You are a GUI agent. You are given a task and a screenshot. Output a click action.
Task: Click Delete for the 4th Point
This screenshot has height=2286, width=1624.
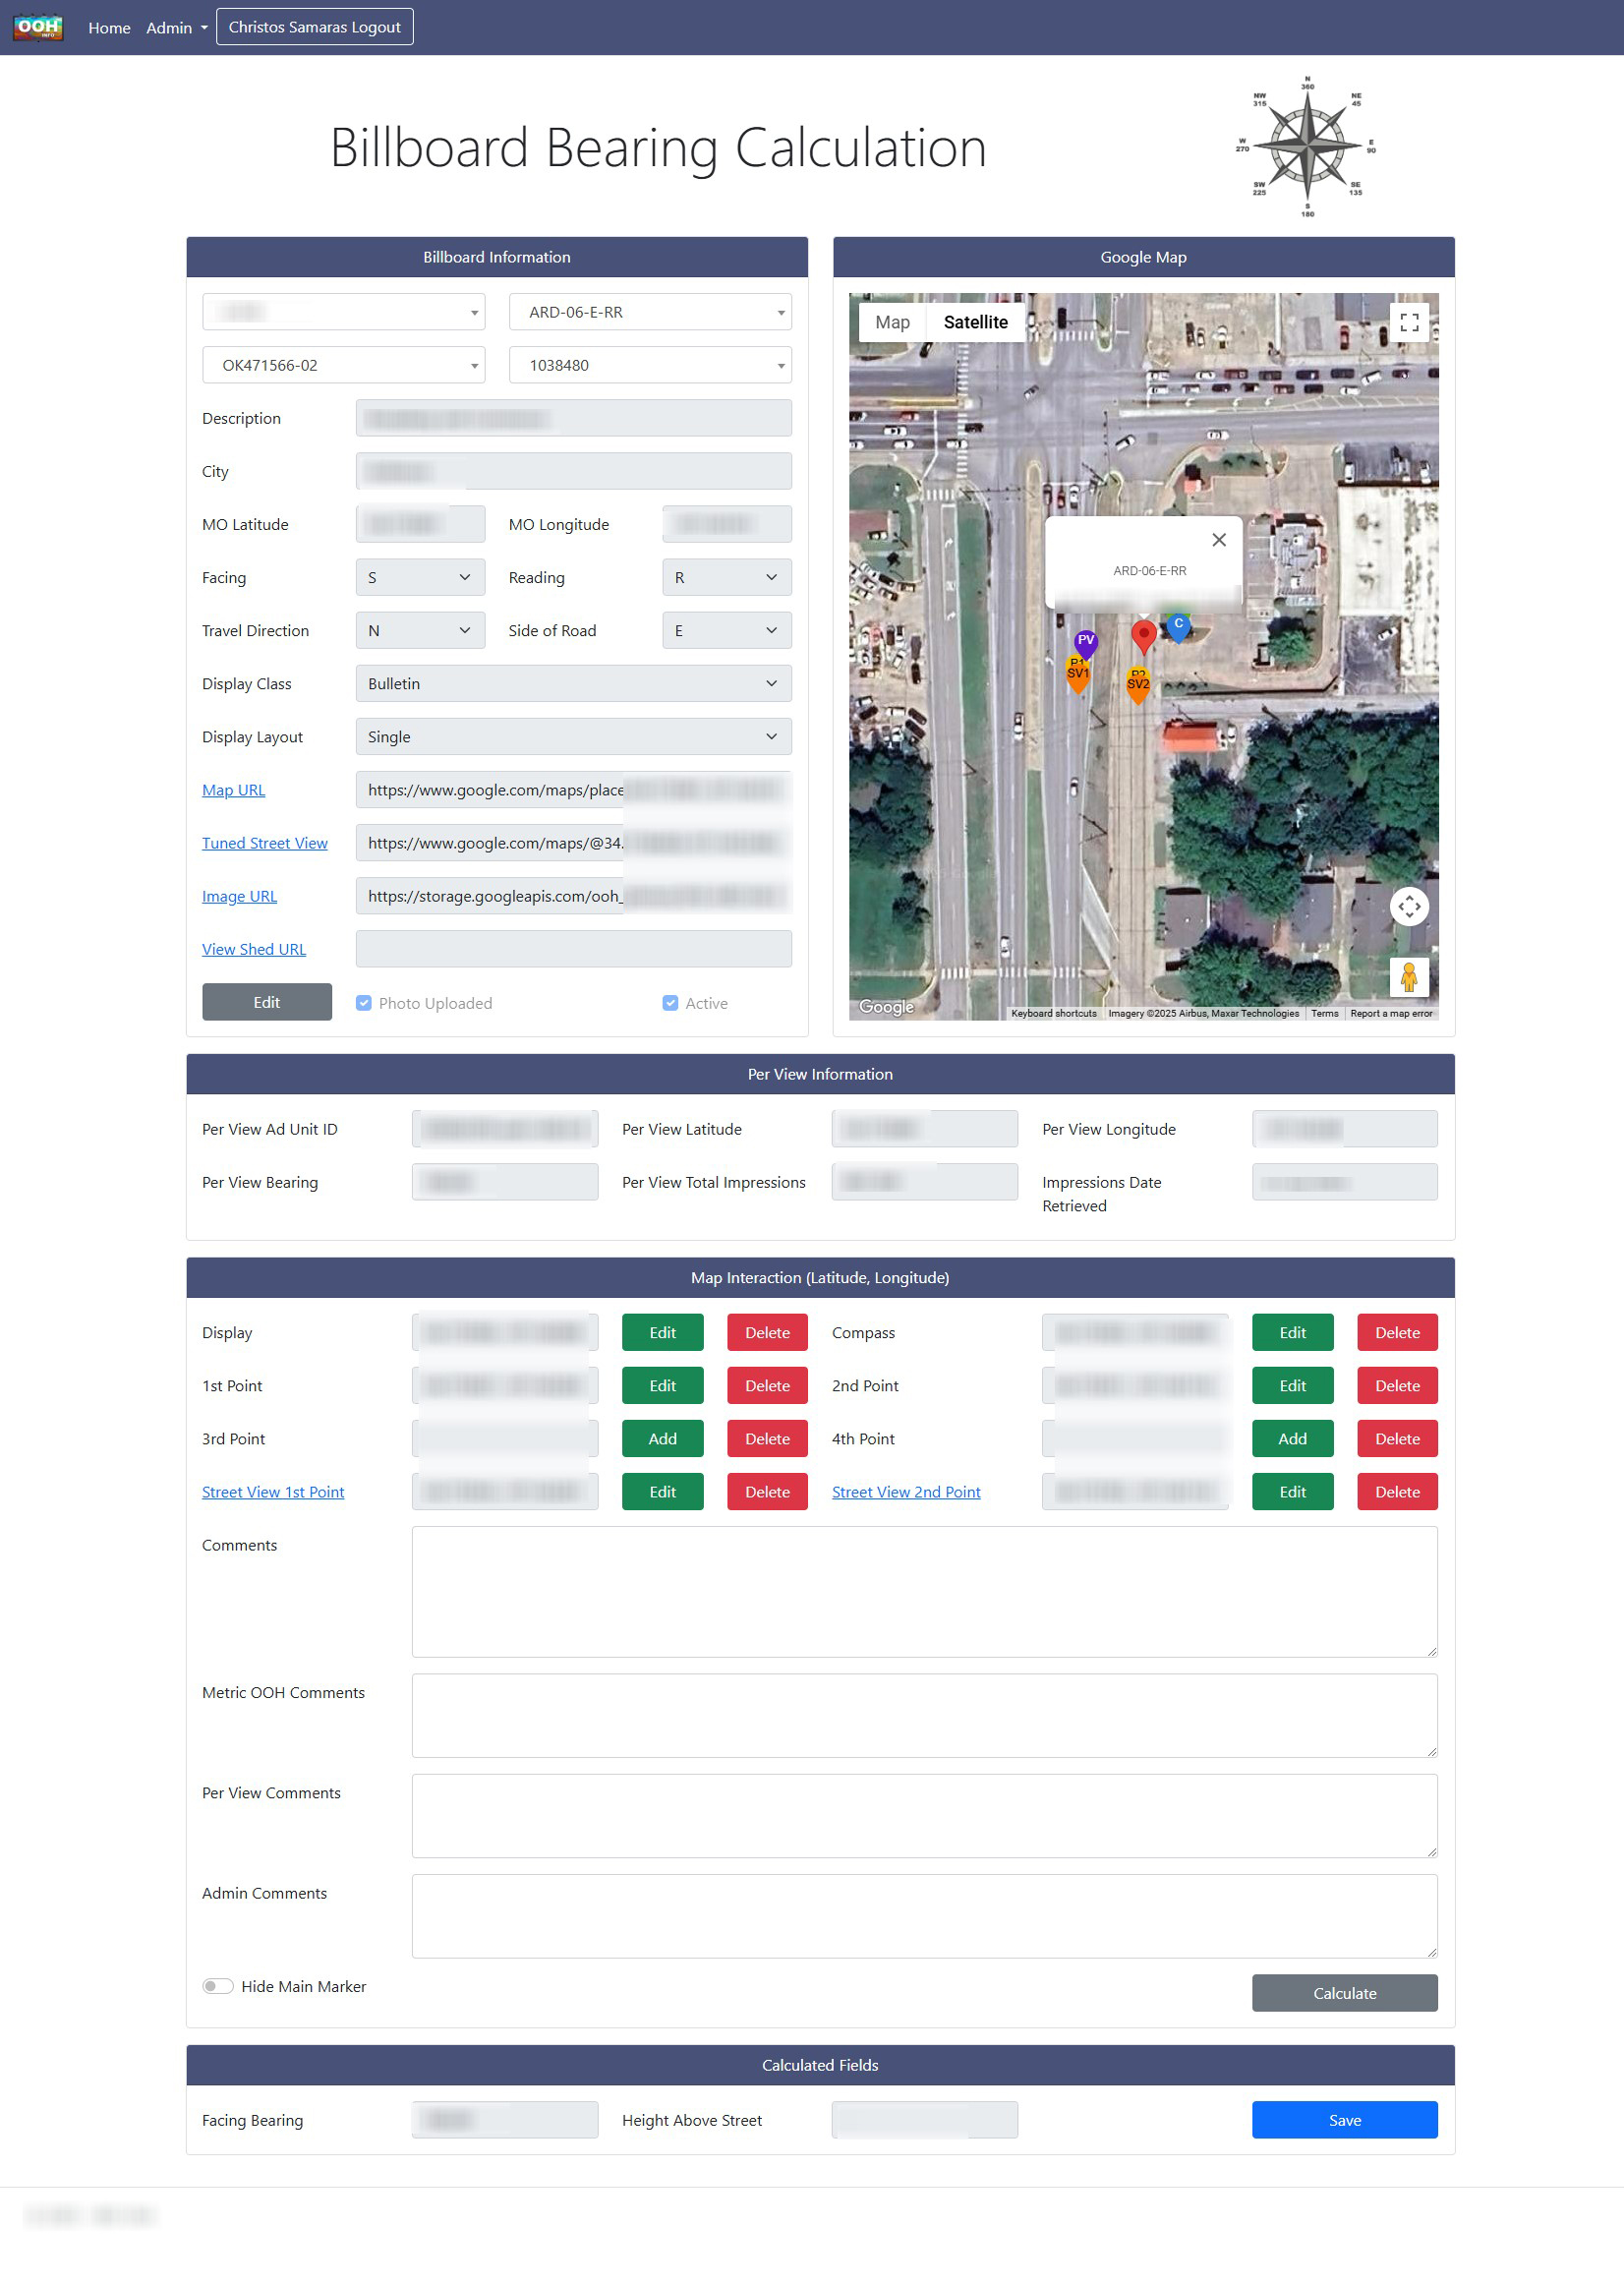pyautogui.click(x=1397, y=1438)
